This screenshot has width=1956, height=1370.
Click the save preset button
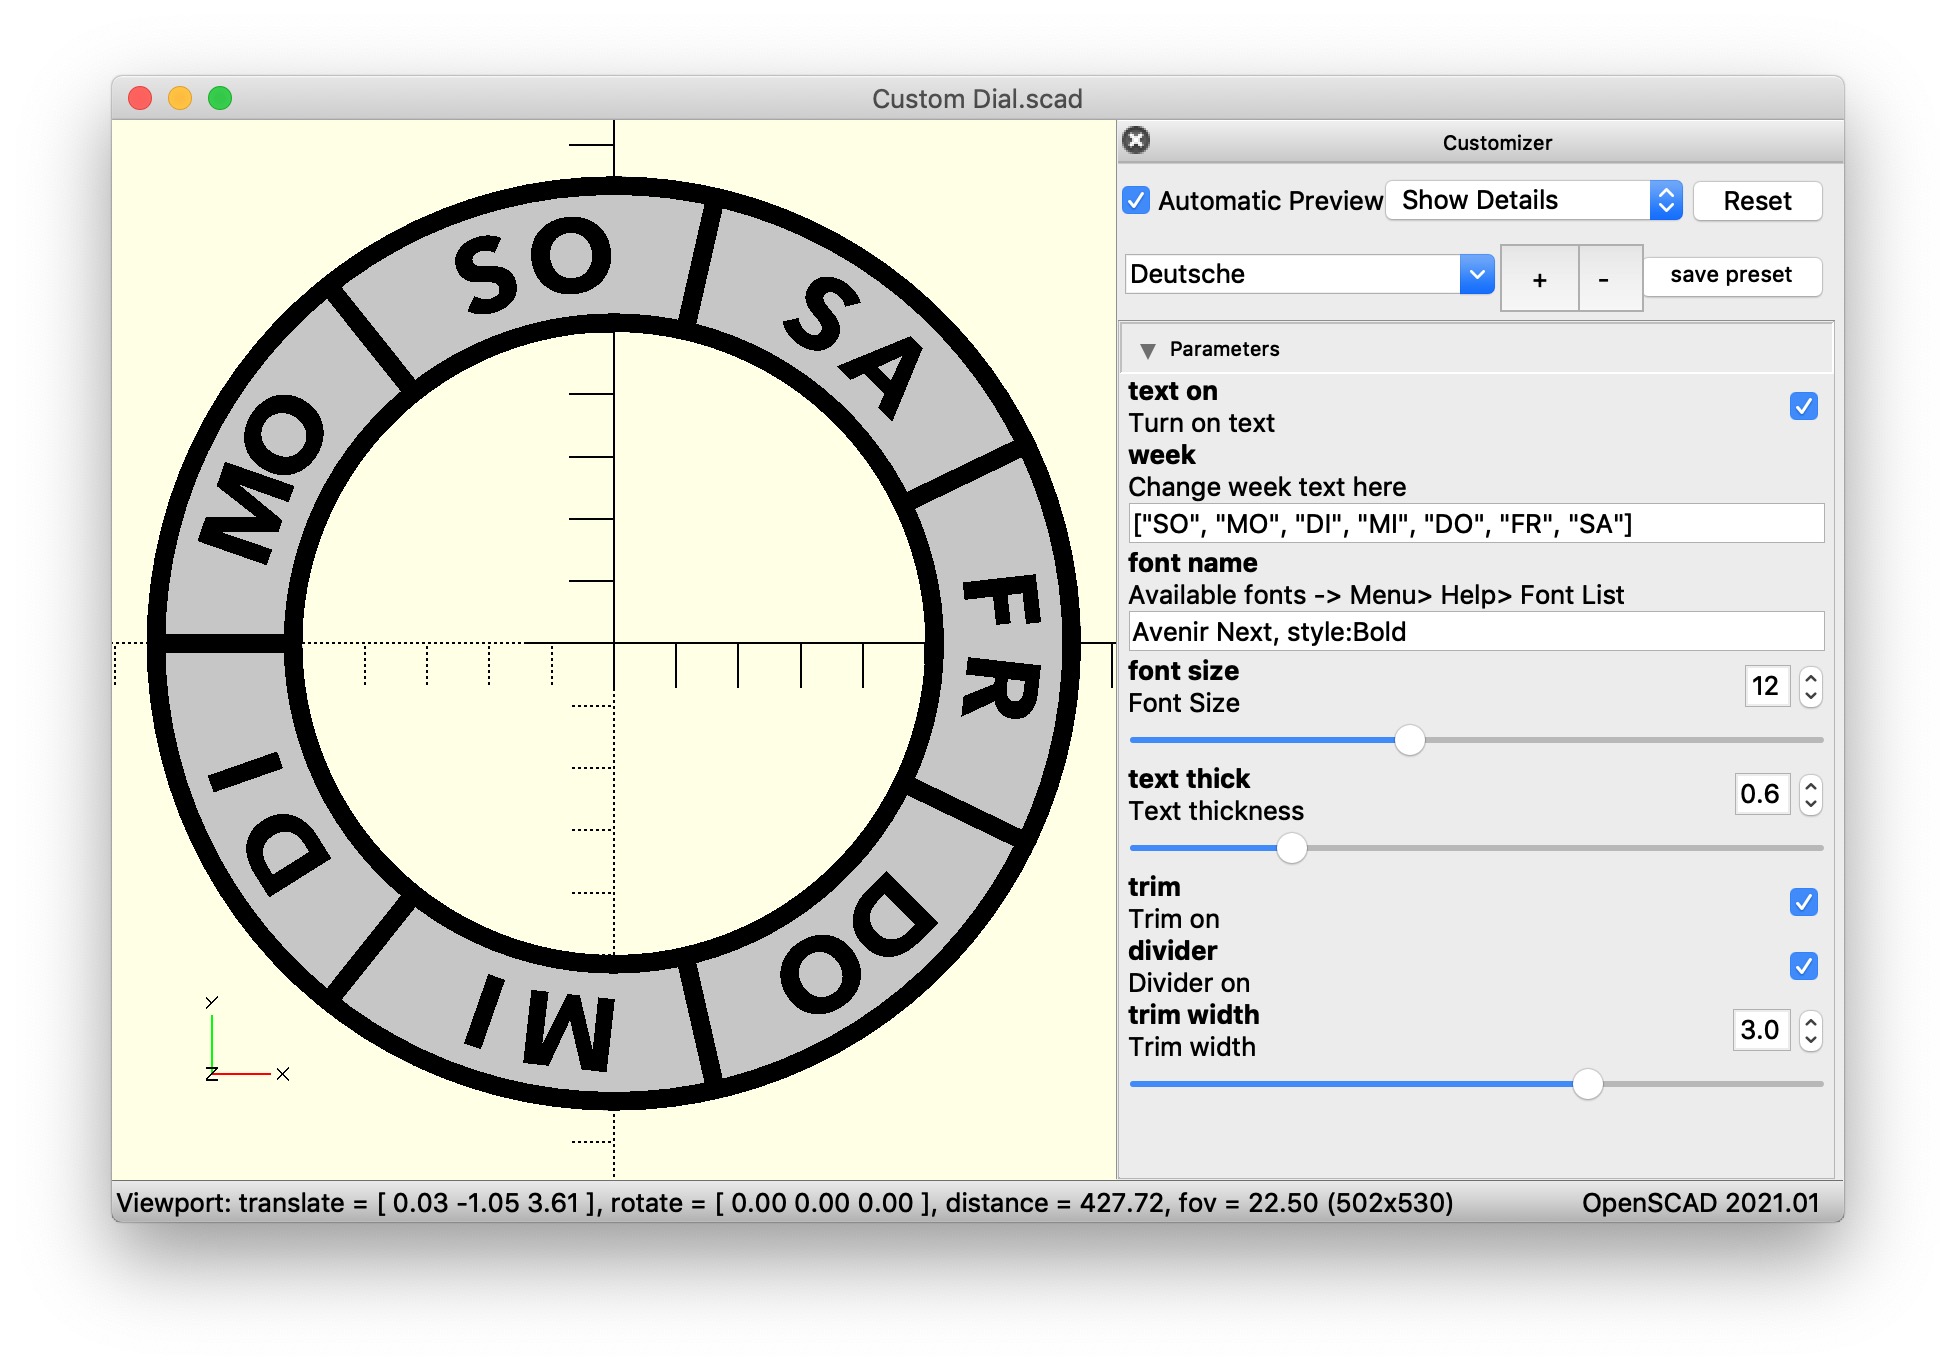1731,275
